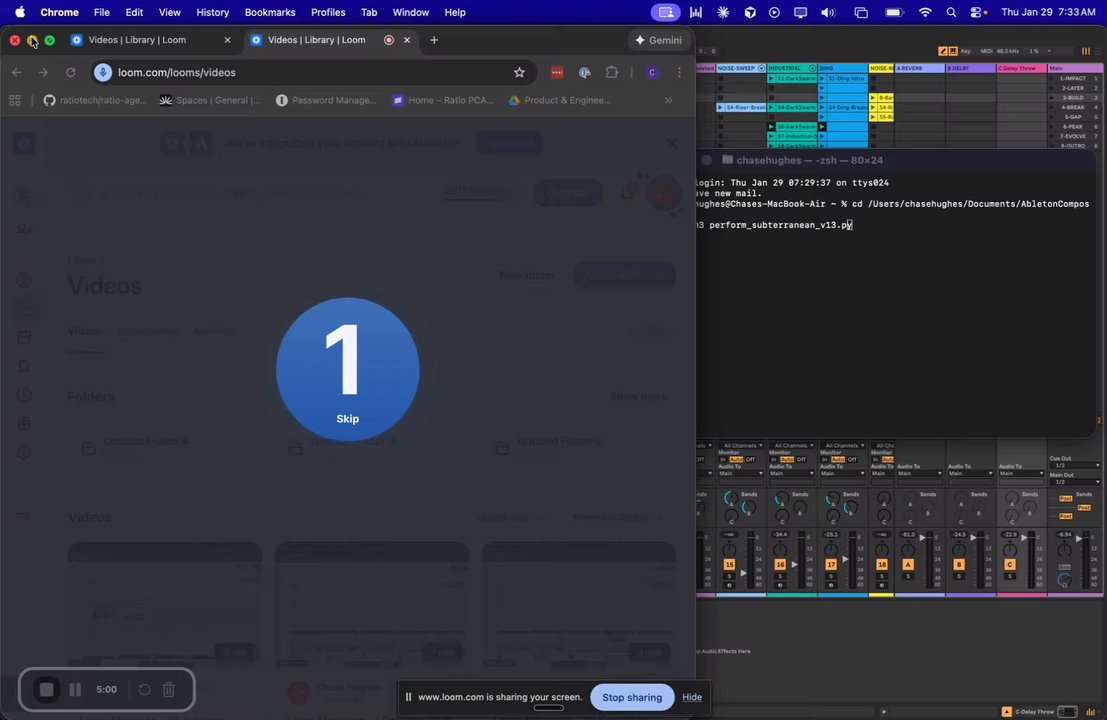Open Main Out 1/2 dropdown
The width and height of the screenshot is (1107, 720).
(x=1074, y=481)
